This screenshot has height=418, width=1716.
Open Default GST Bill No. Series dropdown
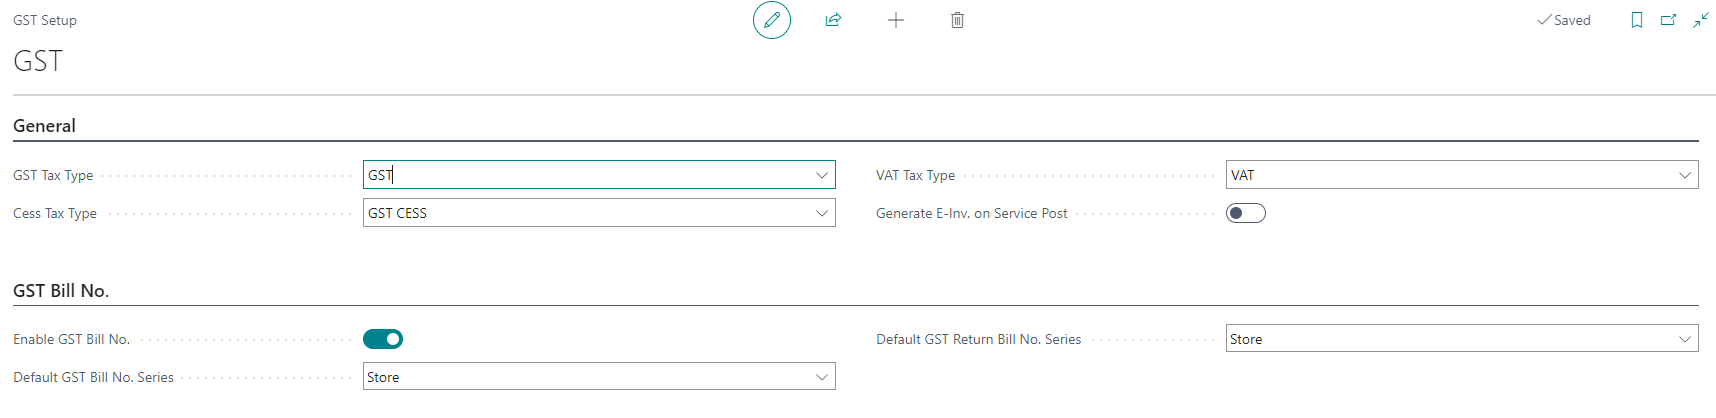822,377
